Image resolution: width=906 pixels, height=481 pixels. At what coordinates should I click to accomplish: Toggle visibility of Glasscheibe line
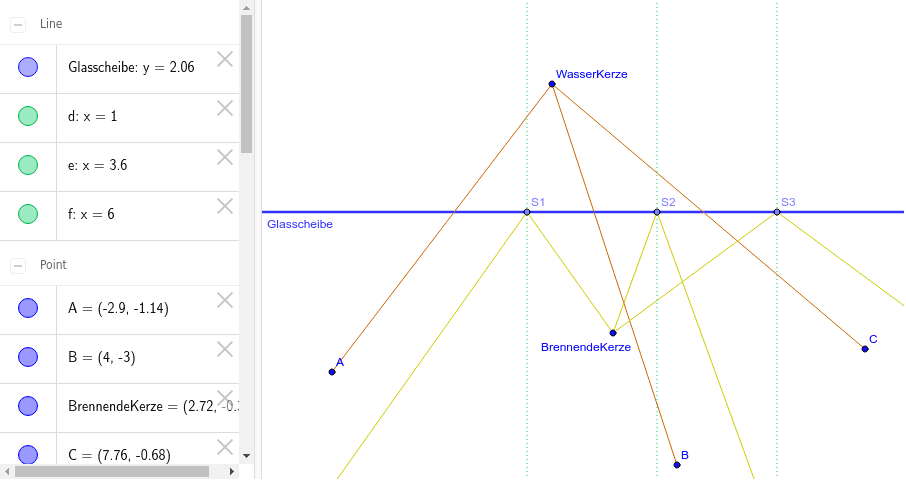click(x=28, y=67)
